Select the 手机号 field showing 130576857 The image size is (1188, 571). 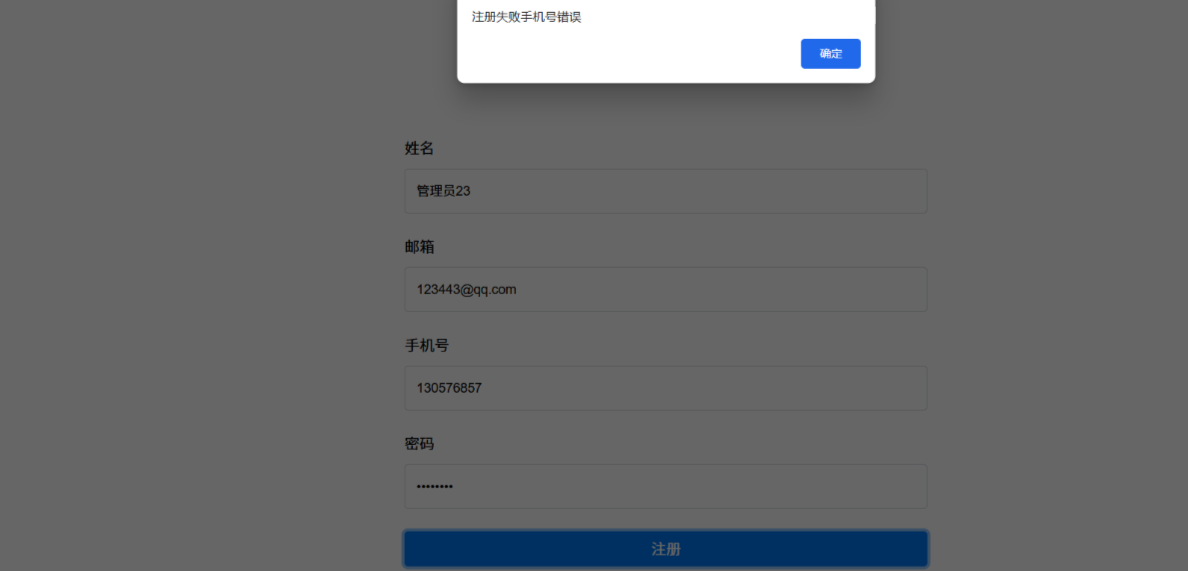pos(666,388)
